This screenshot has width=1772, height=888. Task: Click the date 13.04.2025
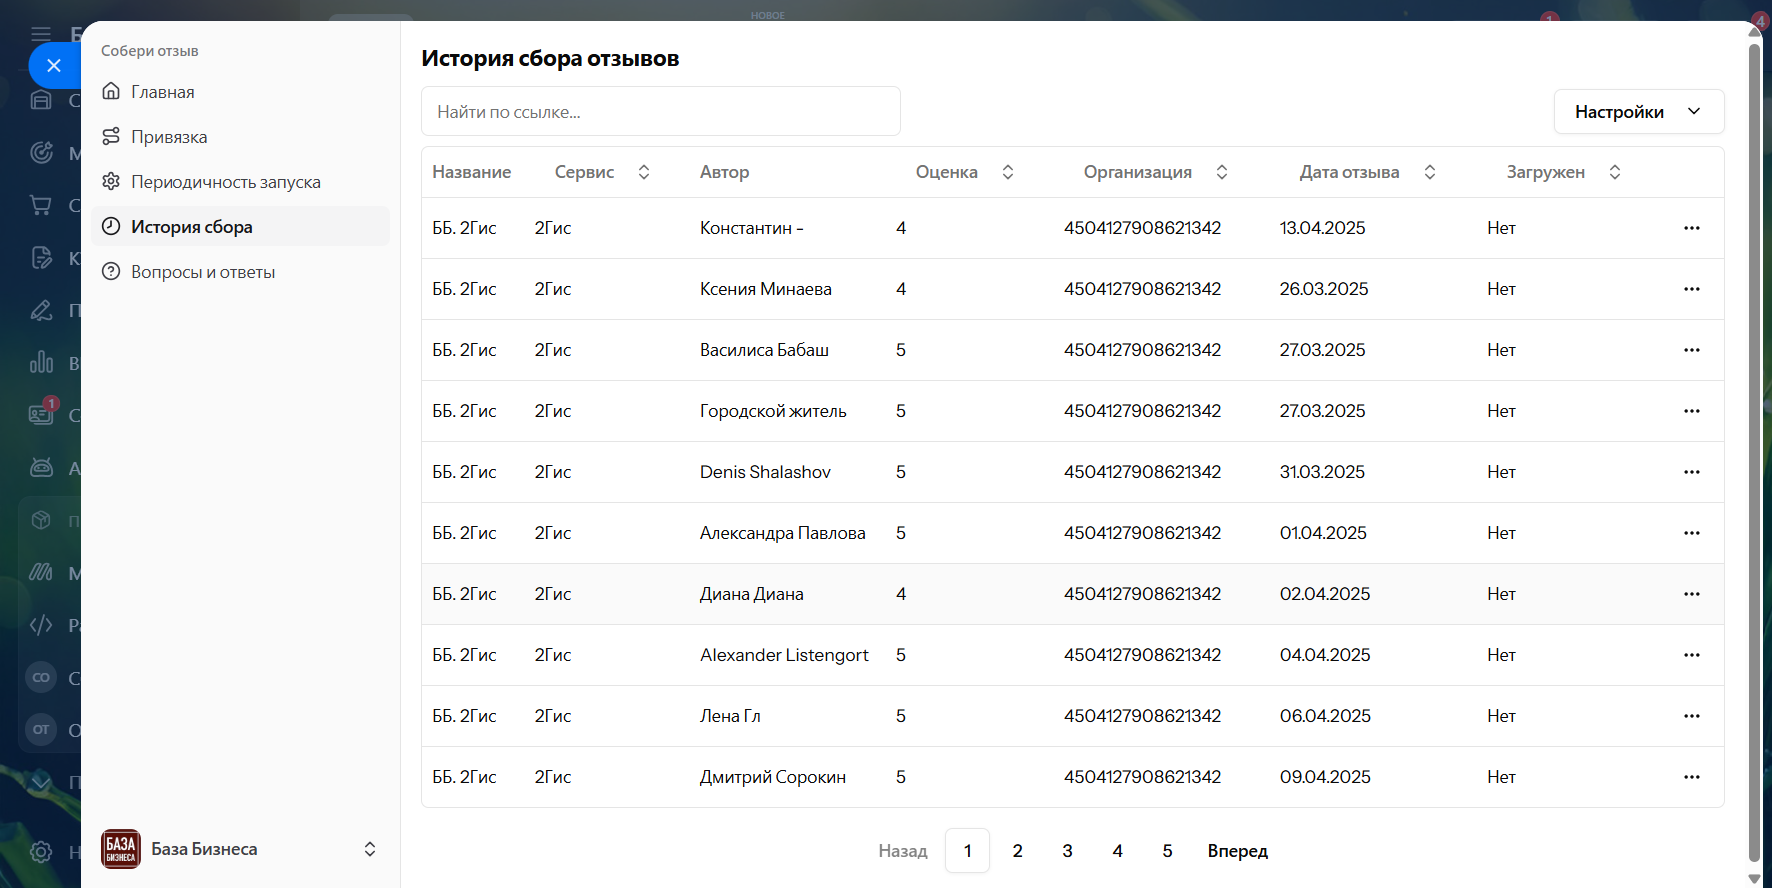tap(1322, 228)
